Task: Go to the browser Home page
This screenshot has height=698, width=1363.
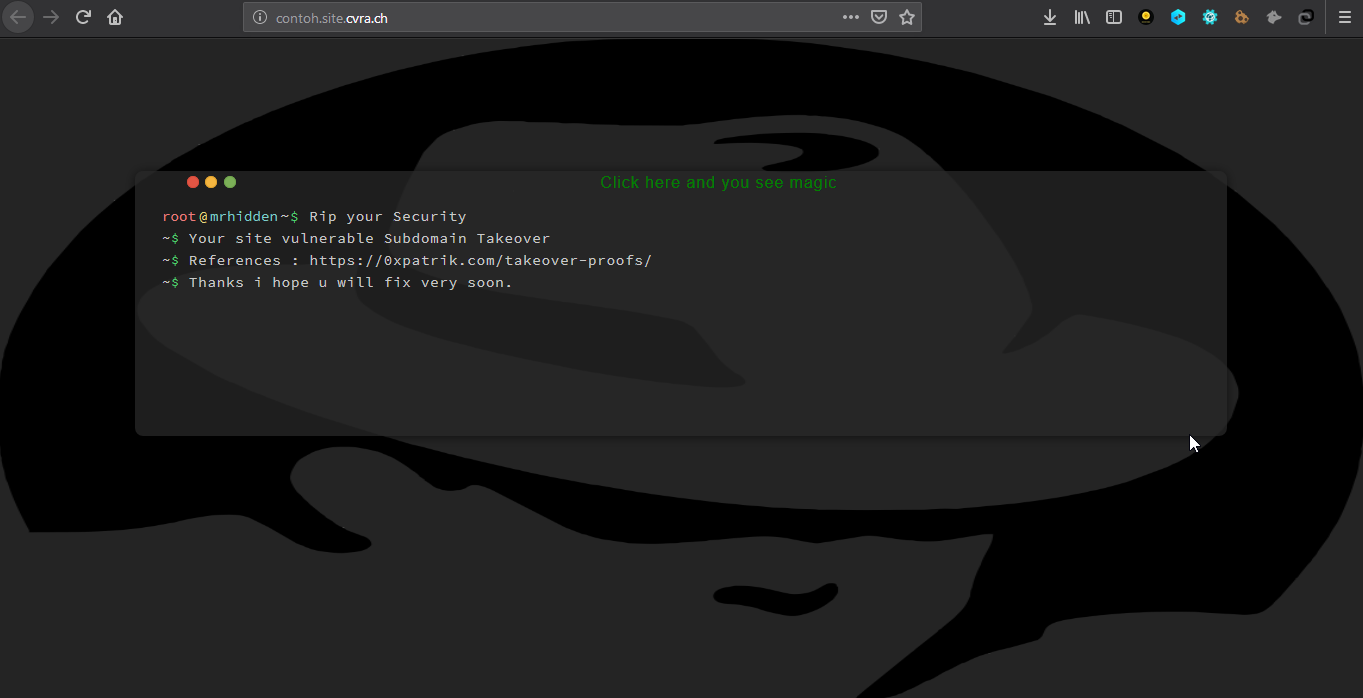Action: 115,17
